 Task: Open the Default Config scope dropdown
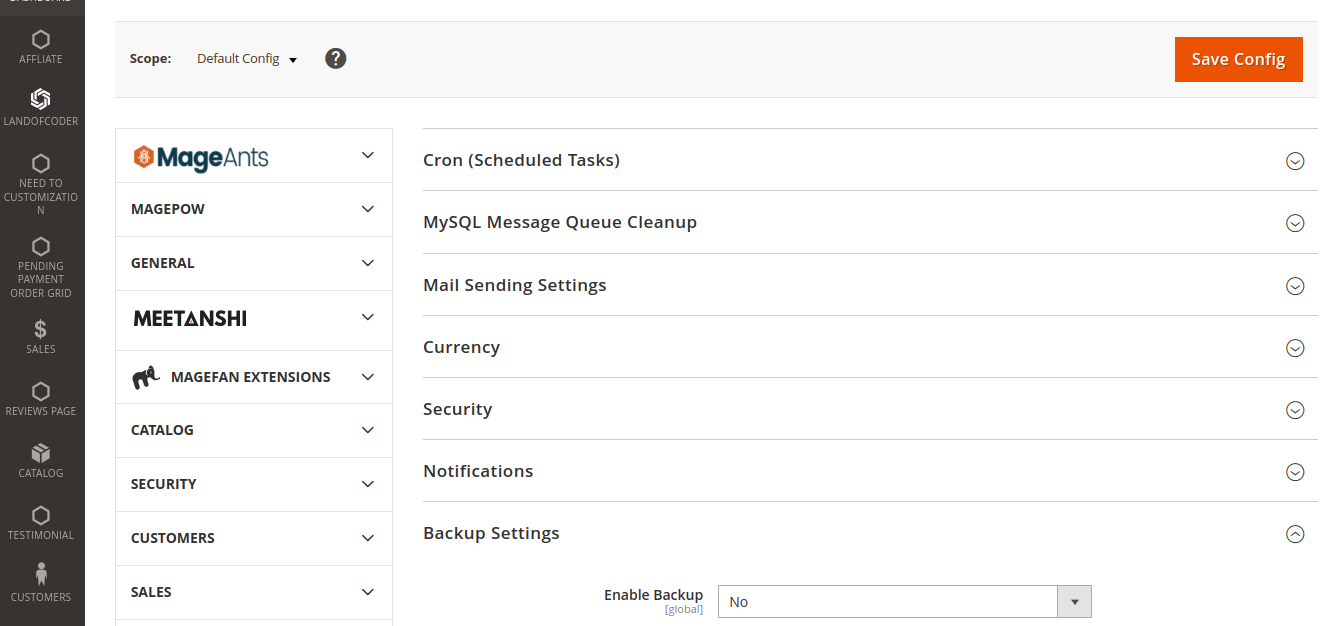[246, 58]
